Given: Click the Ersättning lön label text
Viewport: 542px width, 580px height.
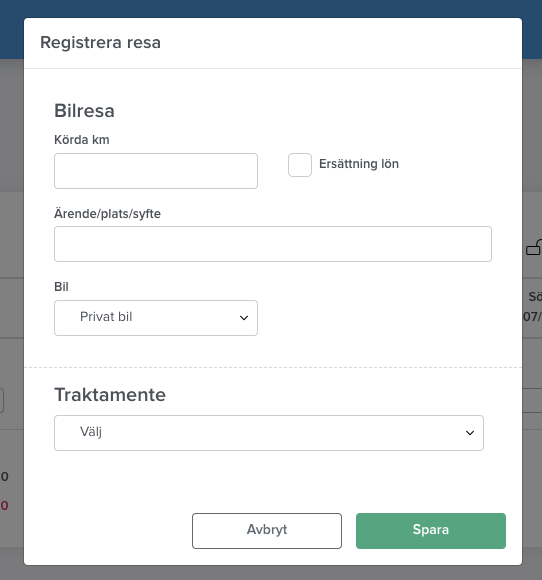Looking at the screenshot, I should (359, 164).
